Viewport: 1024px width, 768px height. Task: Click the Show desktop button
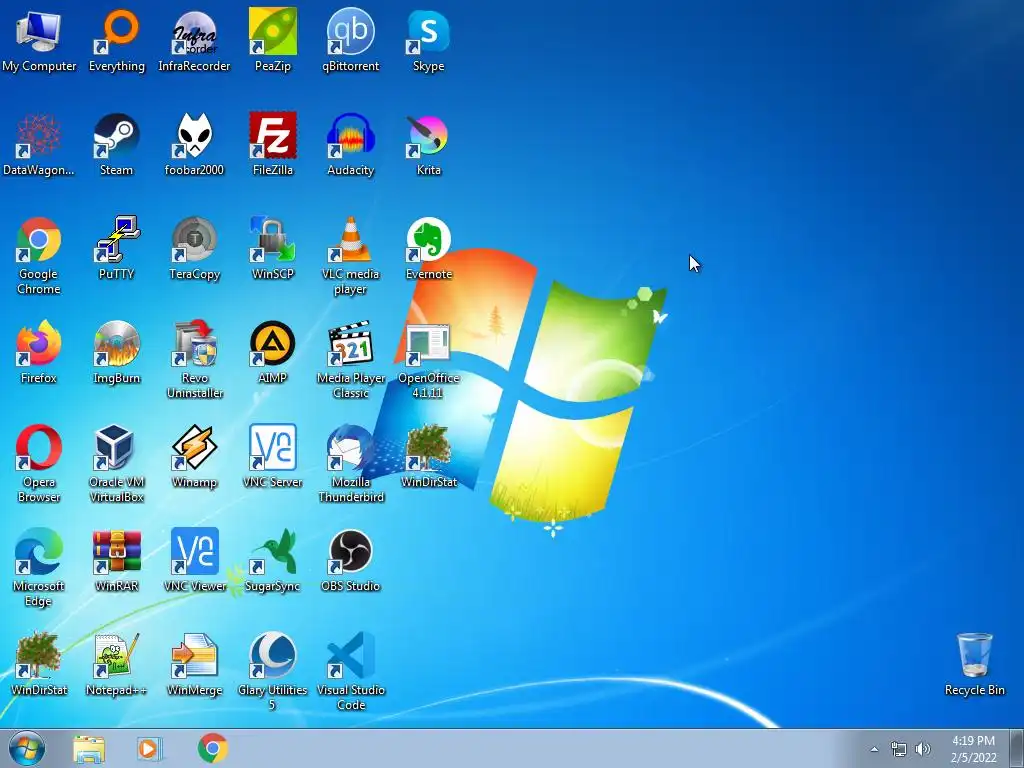[x=1016, y=748]
